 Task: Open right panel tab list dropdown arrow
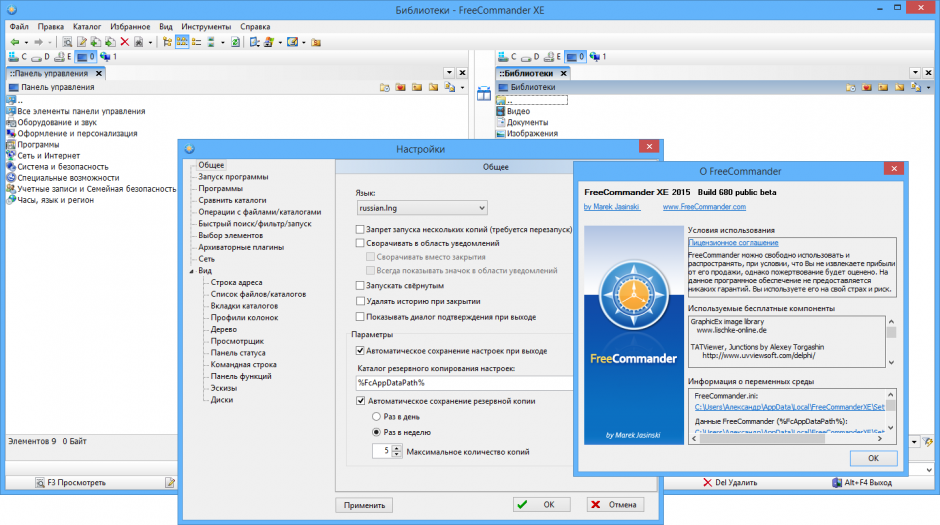[915, 73]
